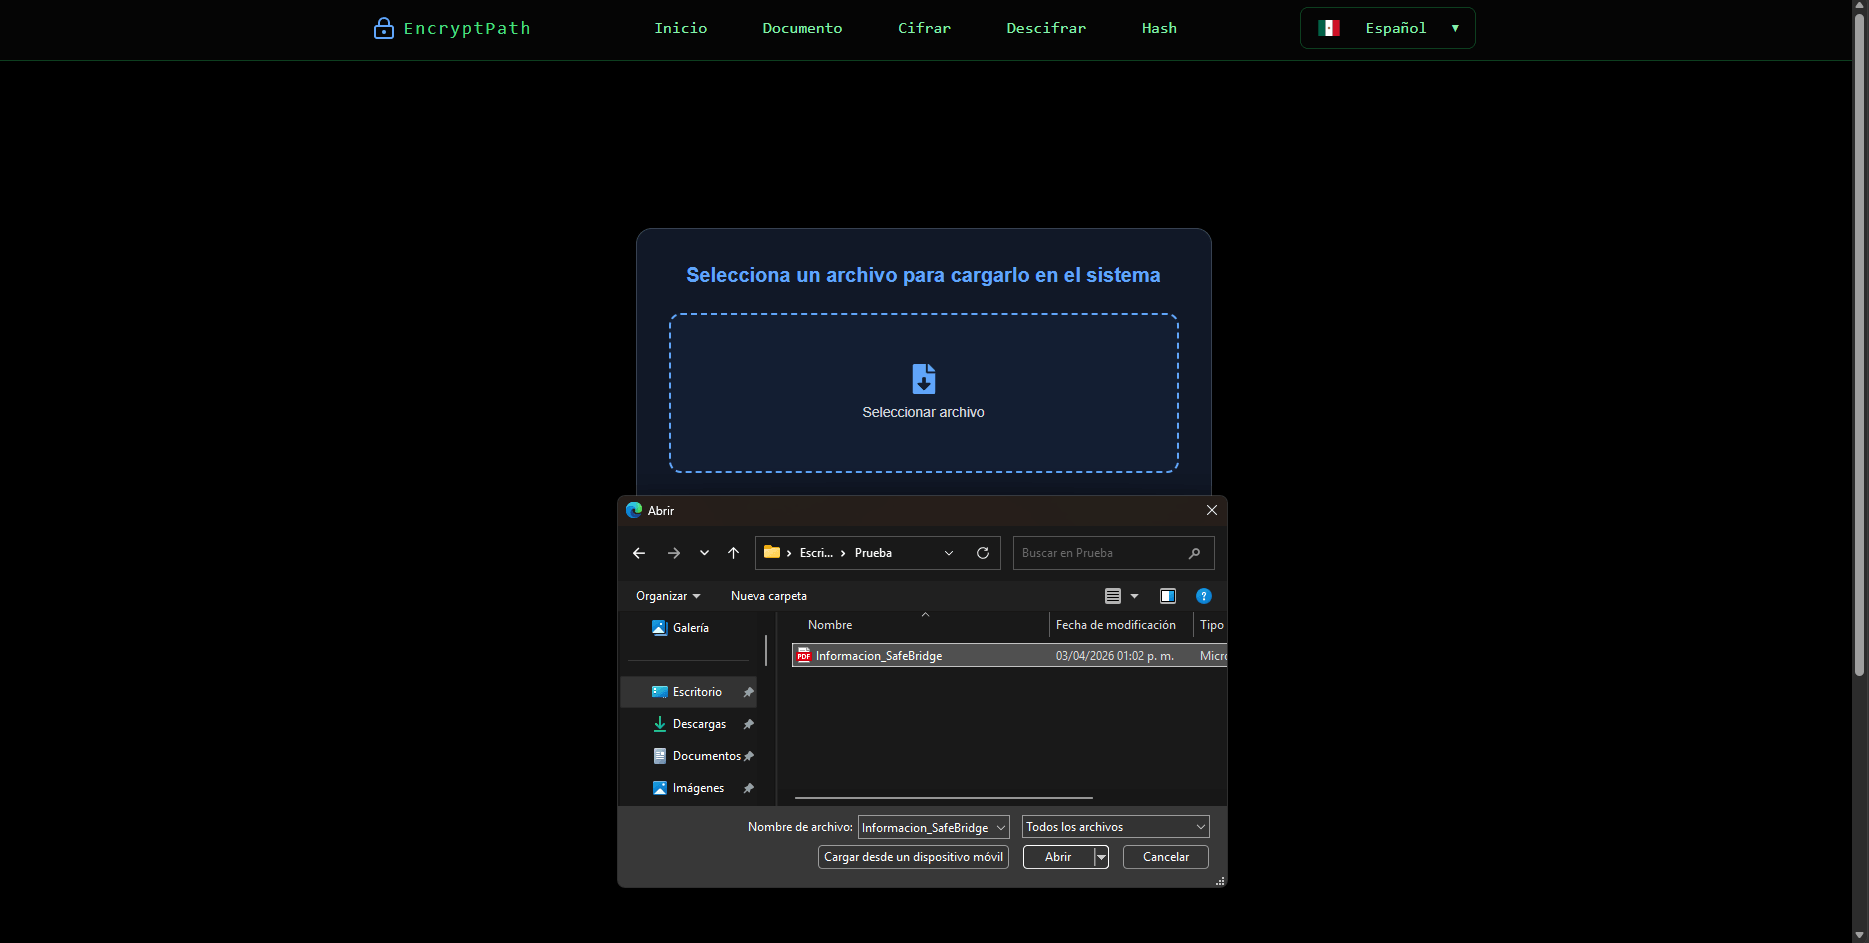Expand Nombre de archivo combo box arrow

1000,828
